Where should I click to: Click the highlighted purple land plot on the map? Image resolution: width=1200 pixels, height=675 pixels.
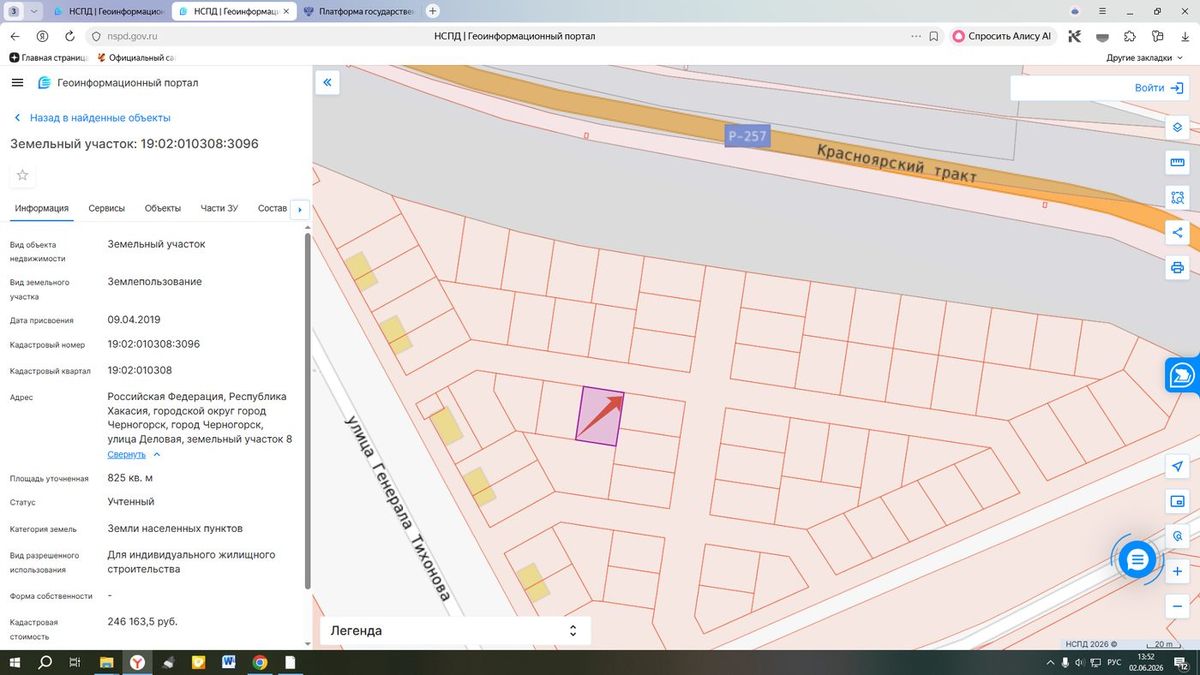(599, 415)
